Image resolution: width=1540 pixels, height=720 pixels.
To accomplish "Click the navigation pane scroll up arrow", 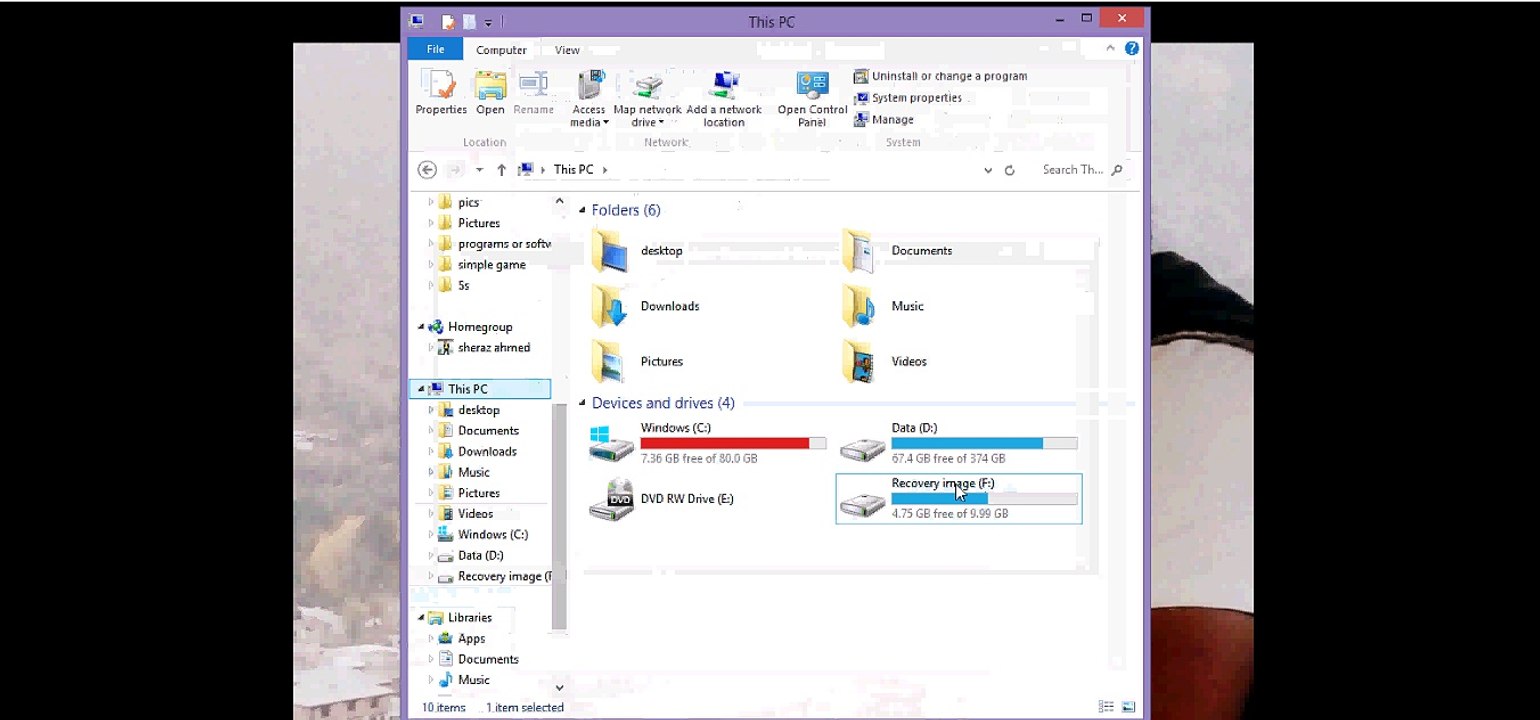I will [559, 201].
